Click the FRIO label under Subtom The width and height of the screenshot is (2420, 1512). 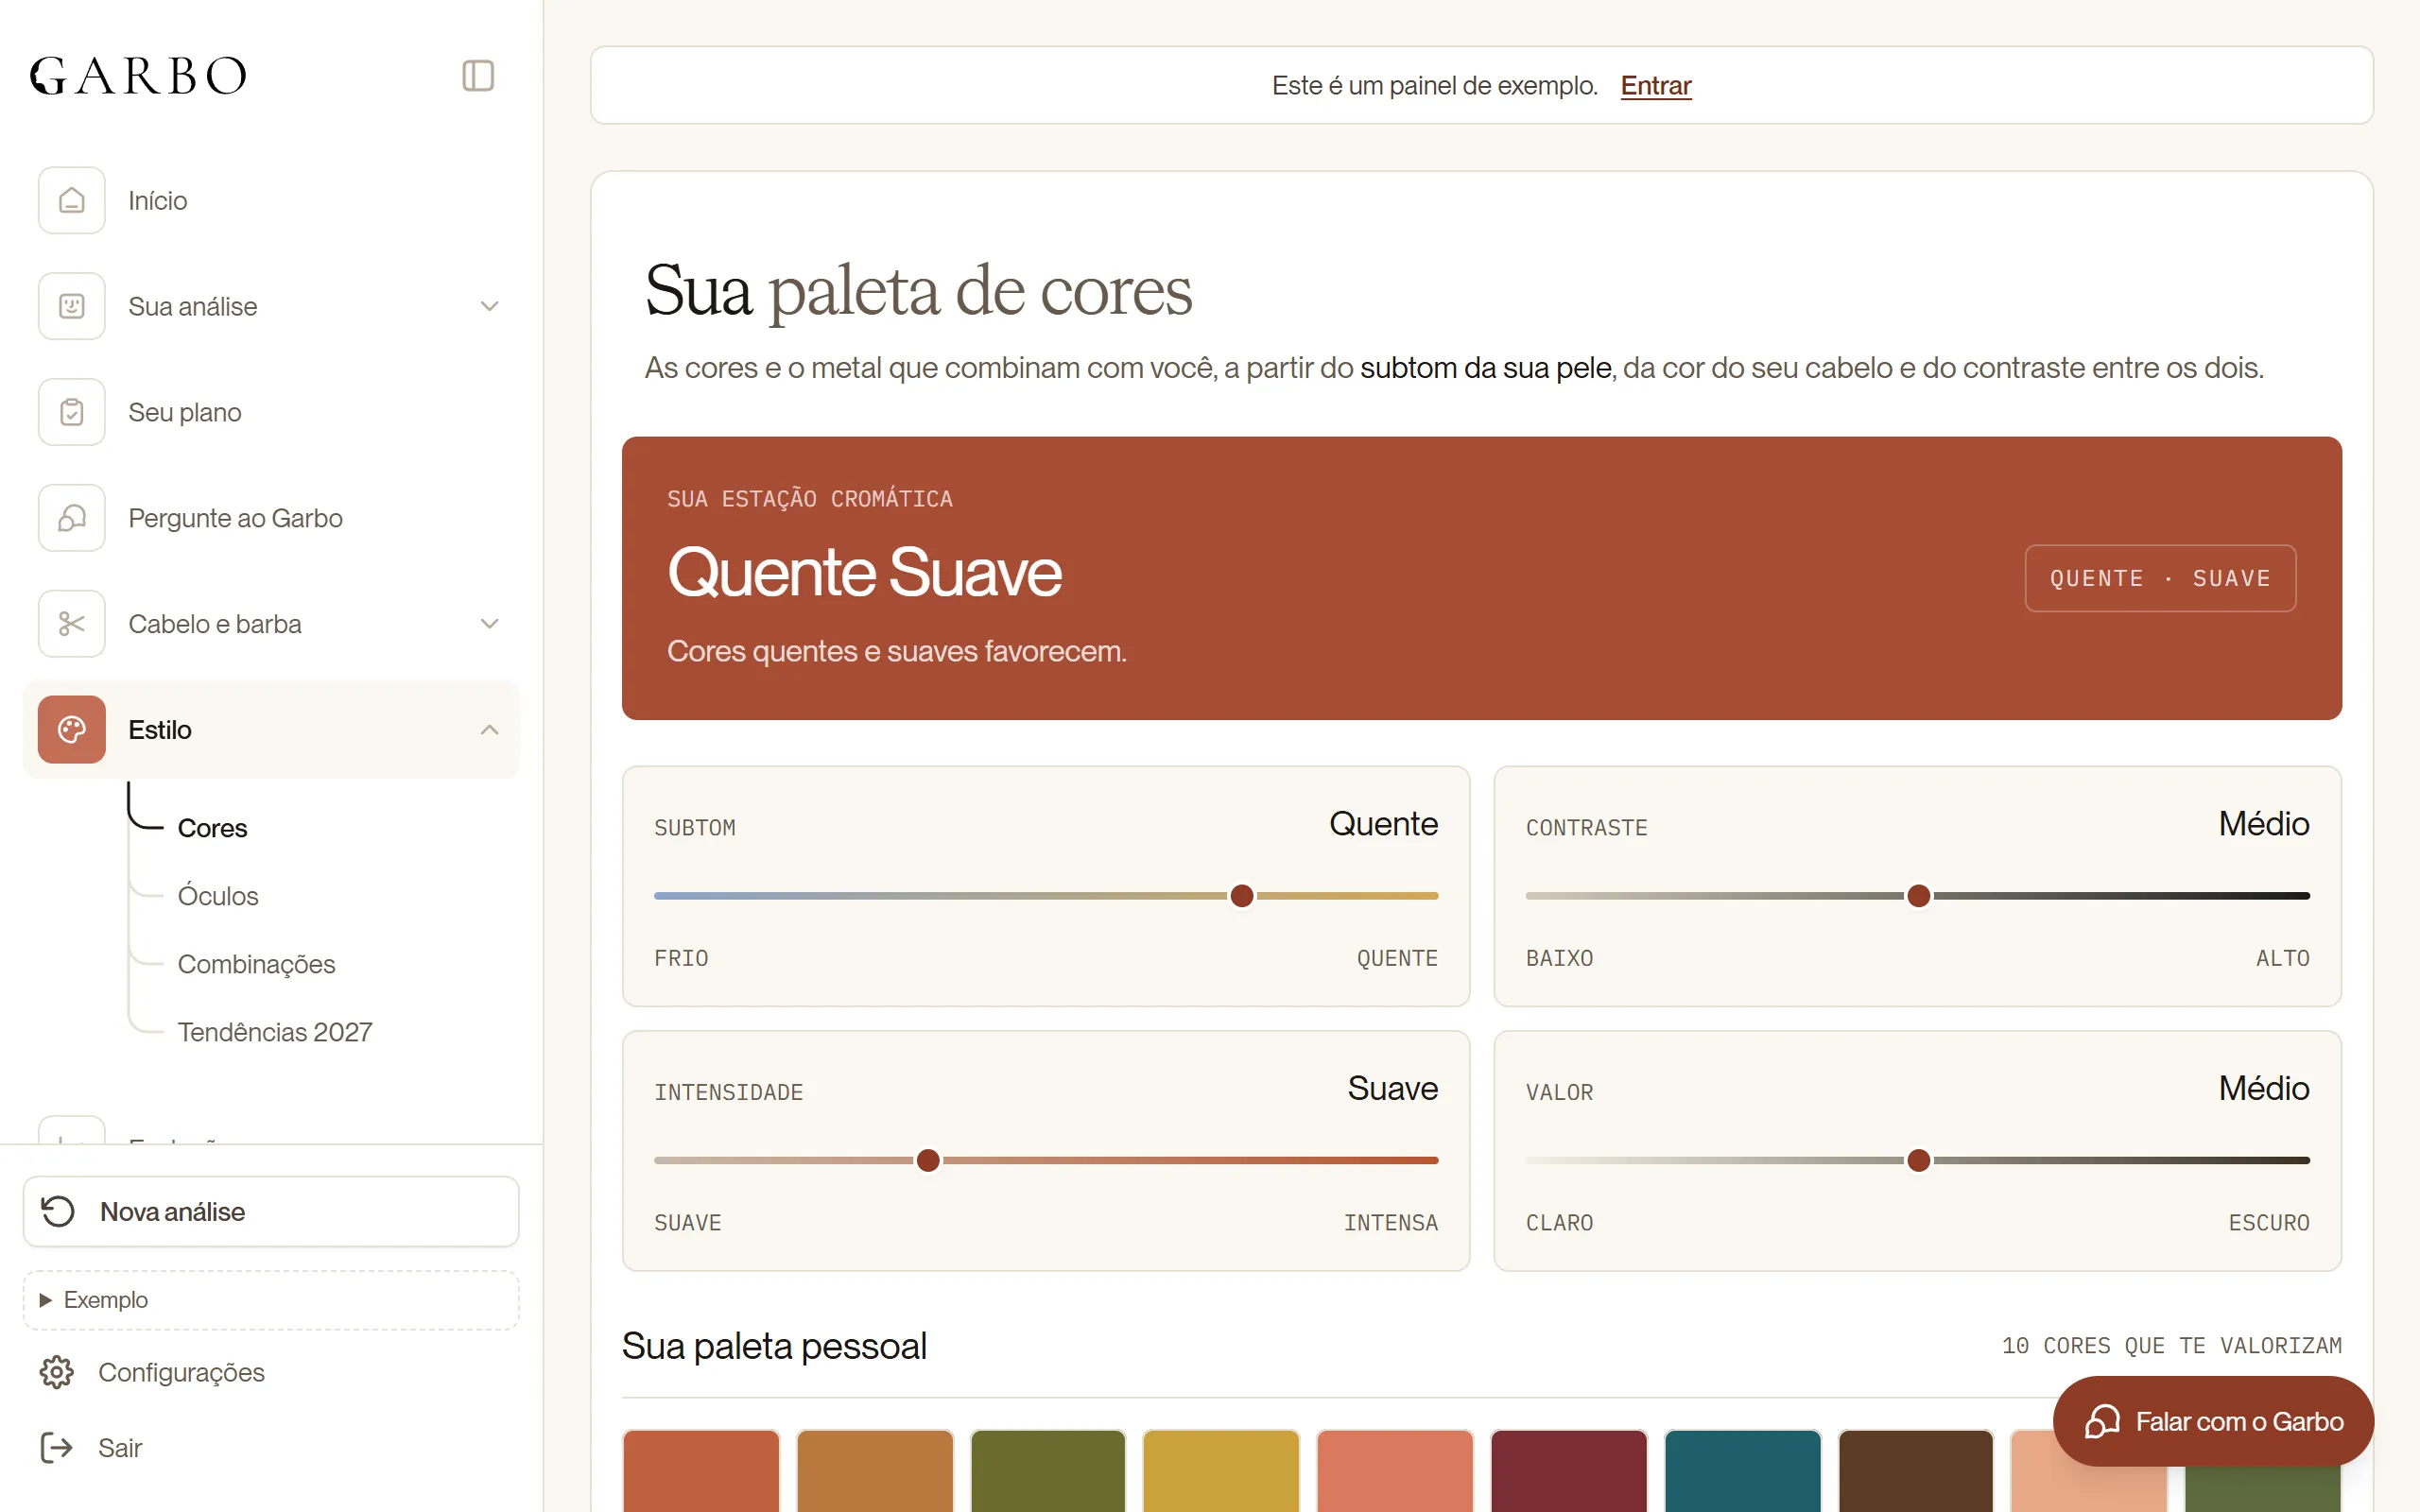click(681, 958)
